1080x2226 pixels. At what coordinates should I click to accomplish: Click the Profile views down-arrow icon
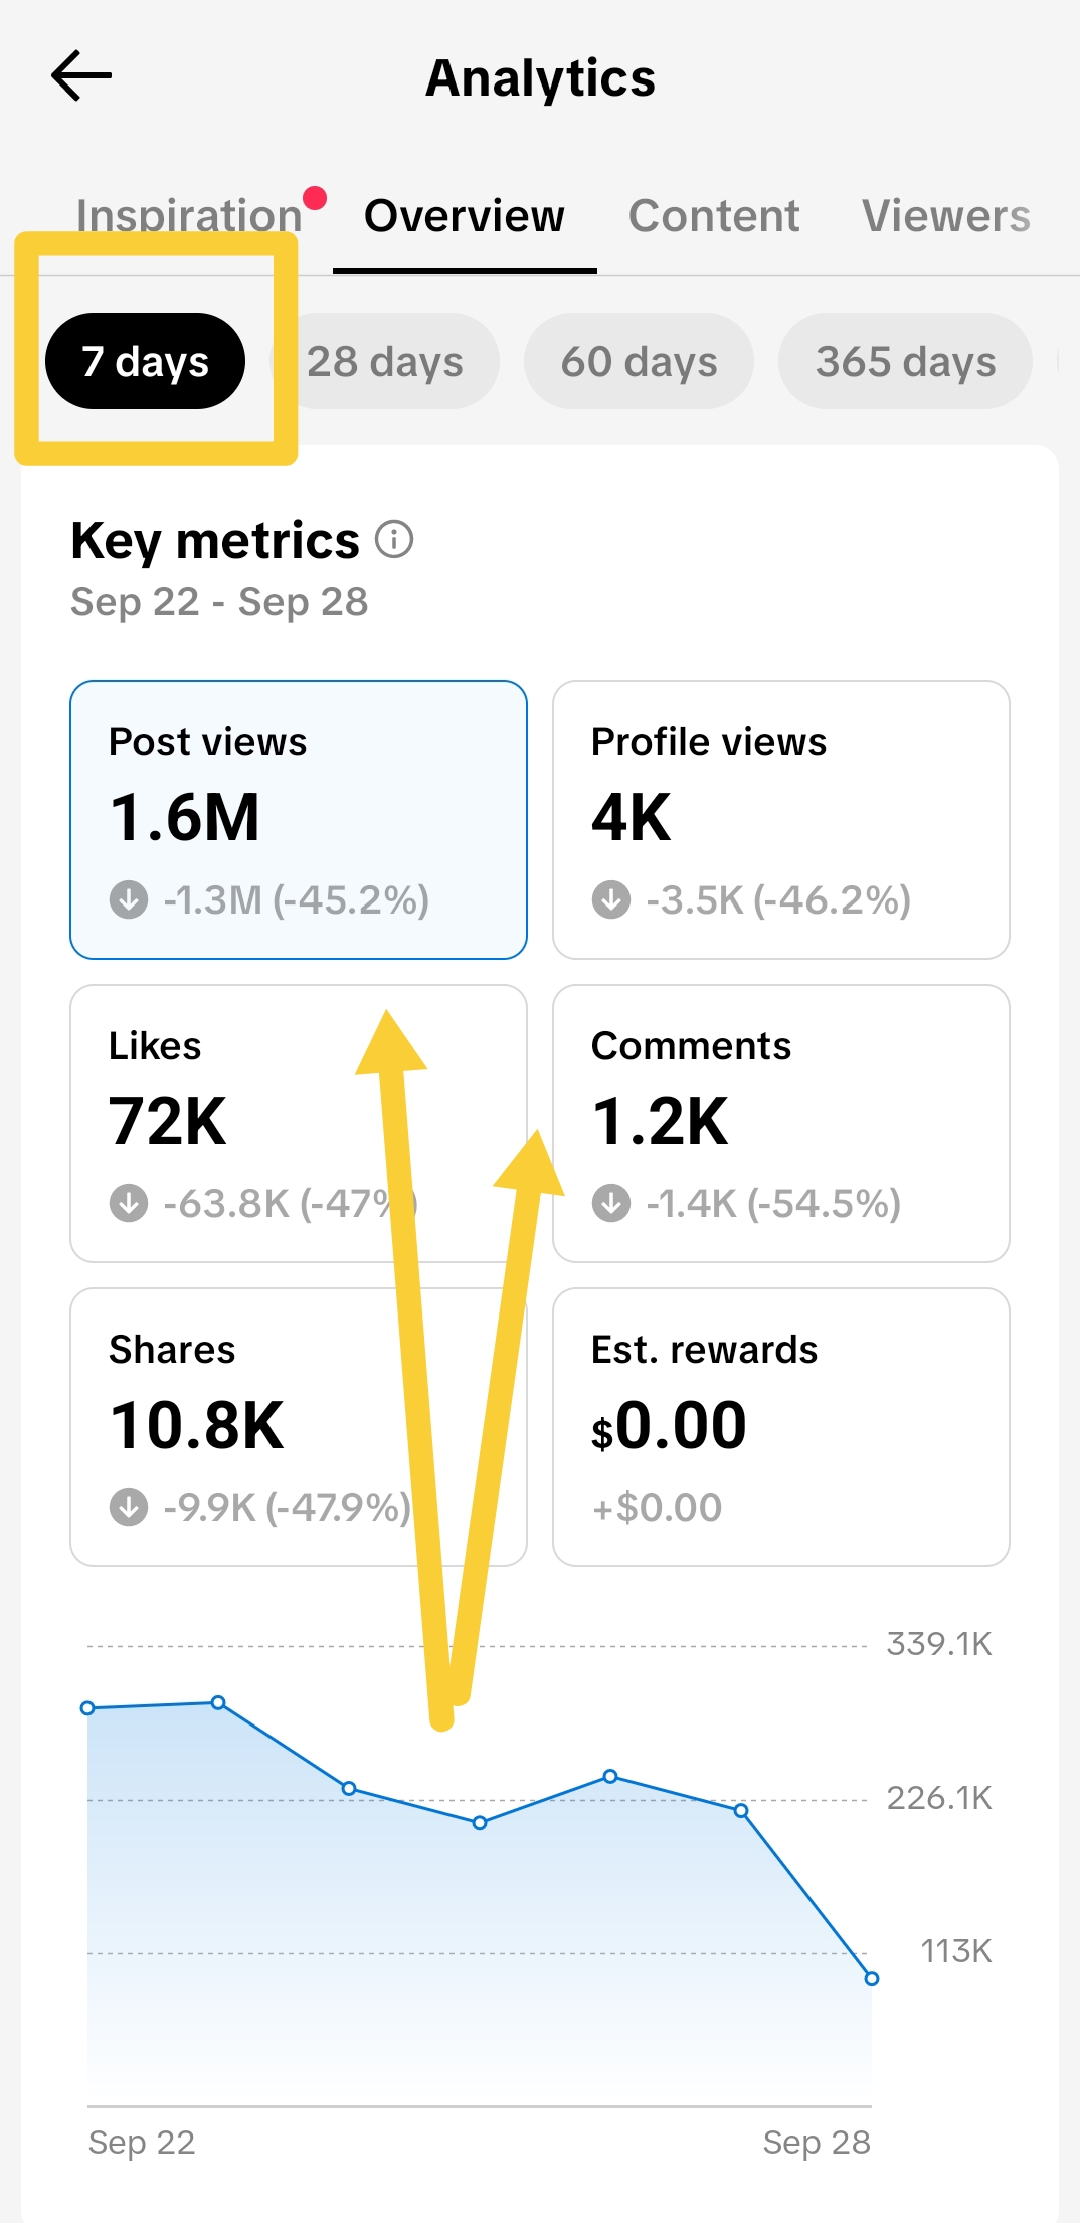pyautogui.click(x=611, y=899)
